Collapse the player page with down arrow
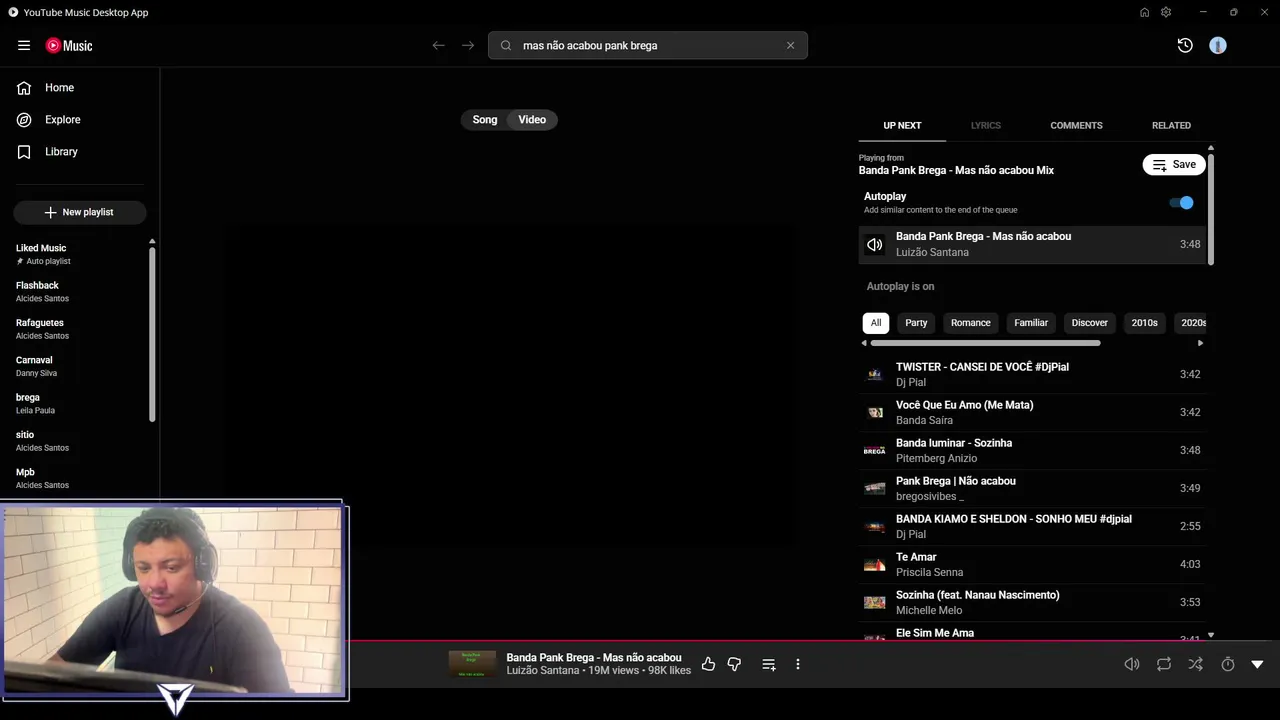 [x=1258, y=665]
